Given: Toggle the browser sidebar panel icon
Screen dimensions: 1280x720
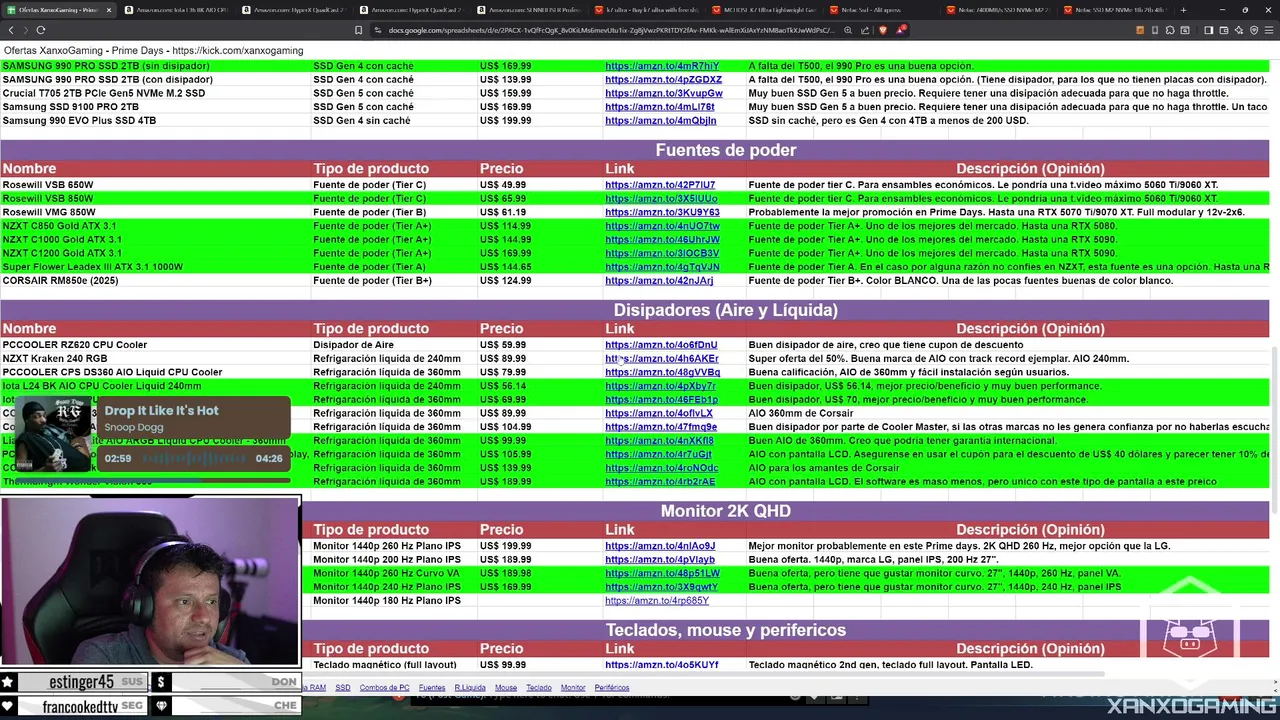Looking at the screenshot, I should pos(1208,30).
